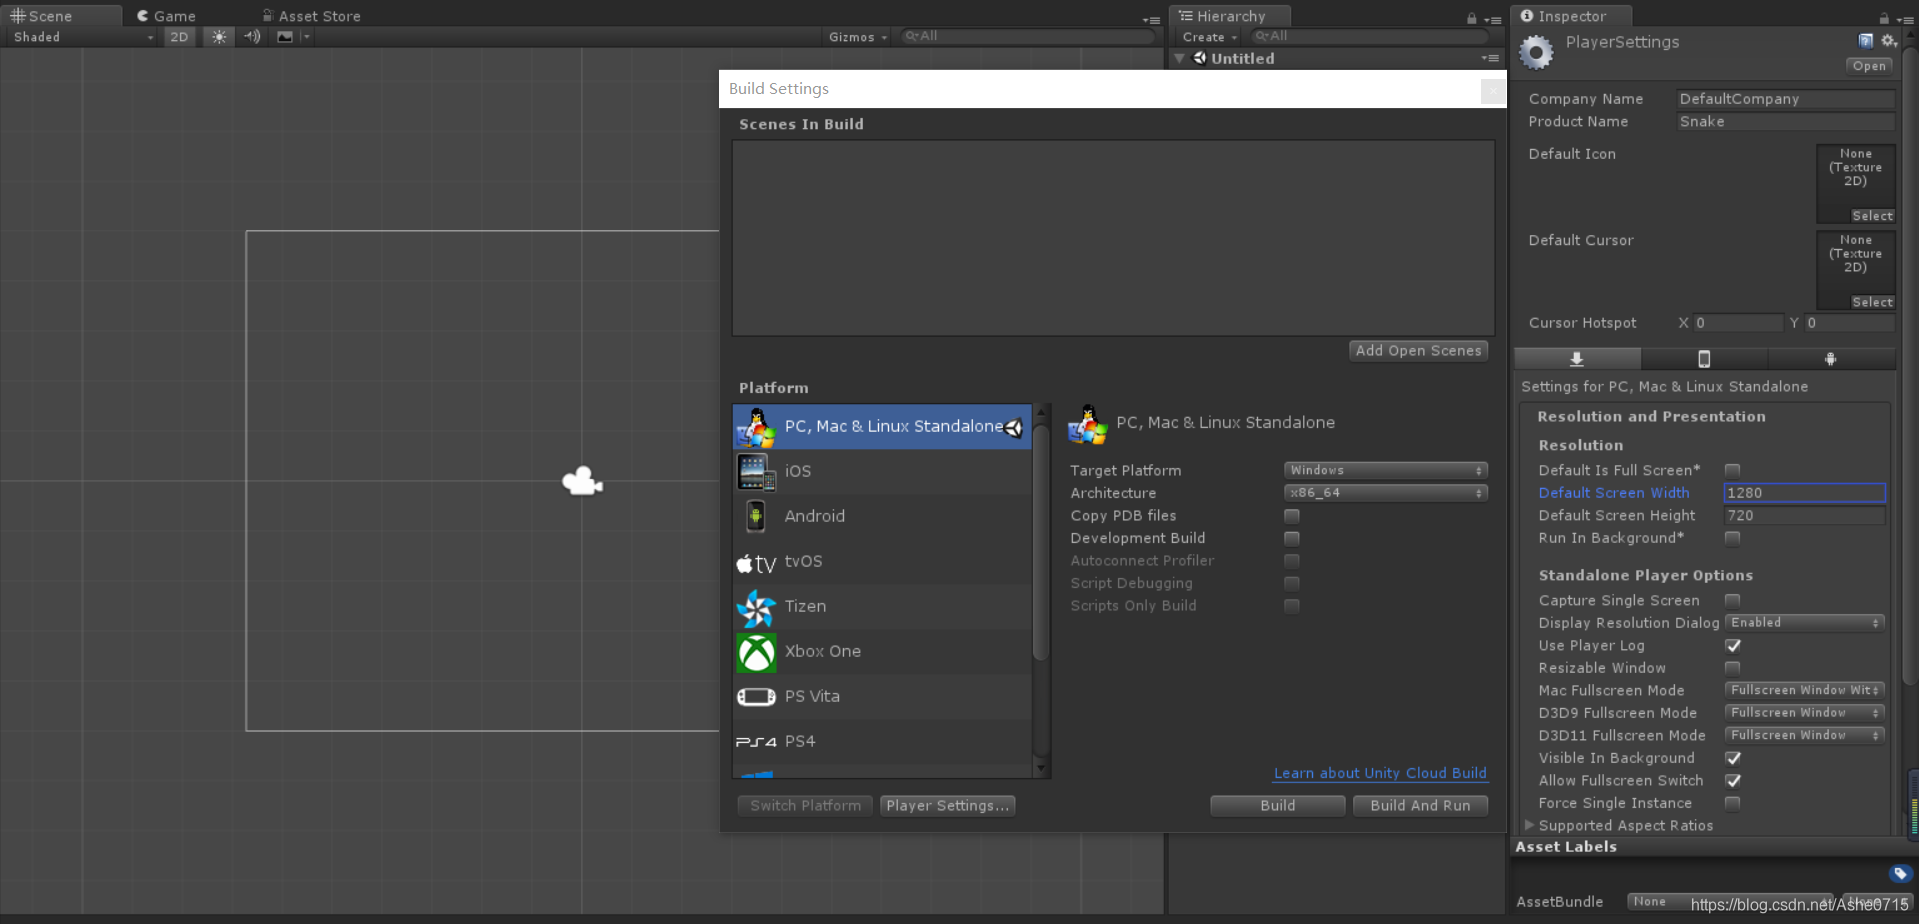Click the PlayerSettings gear icon
Screen dimensions: 1919x924
(1536, 52)
